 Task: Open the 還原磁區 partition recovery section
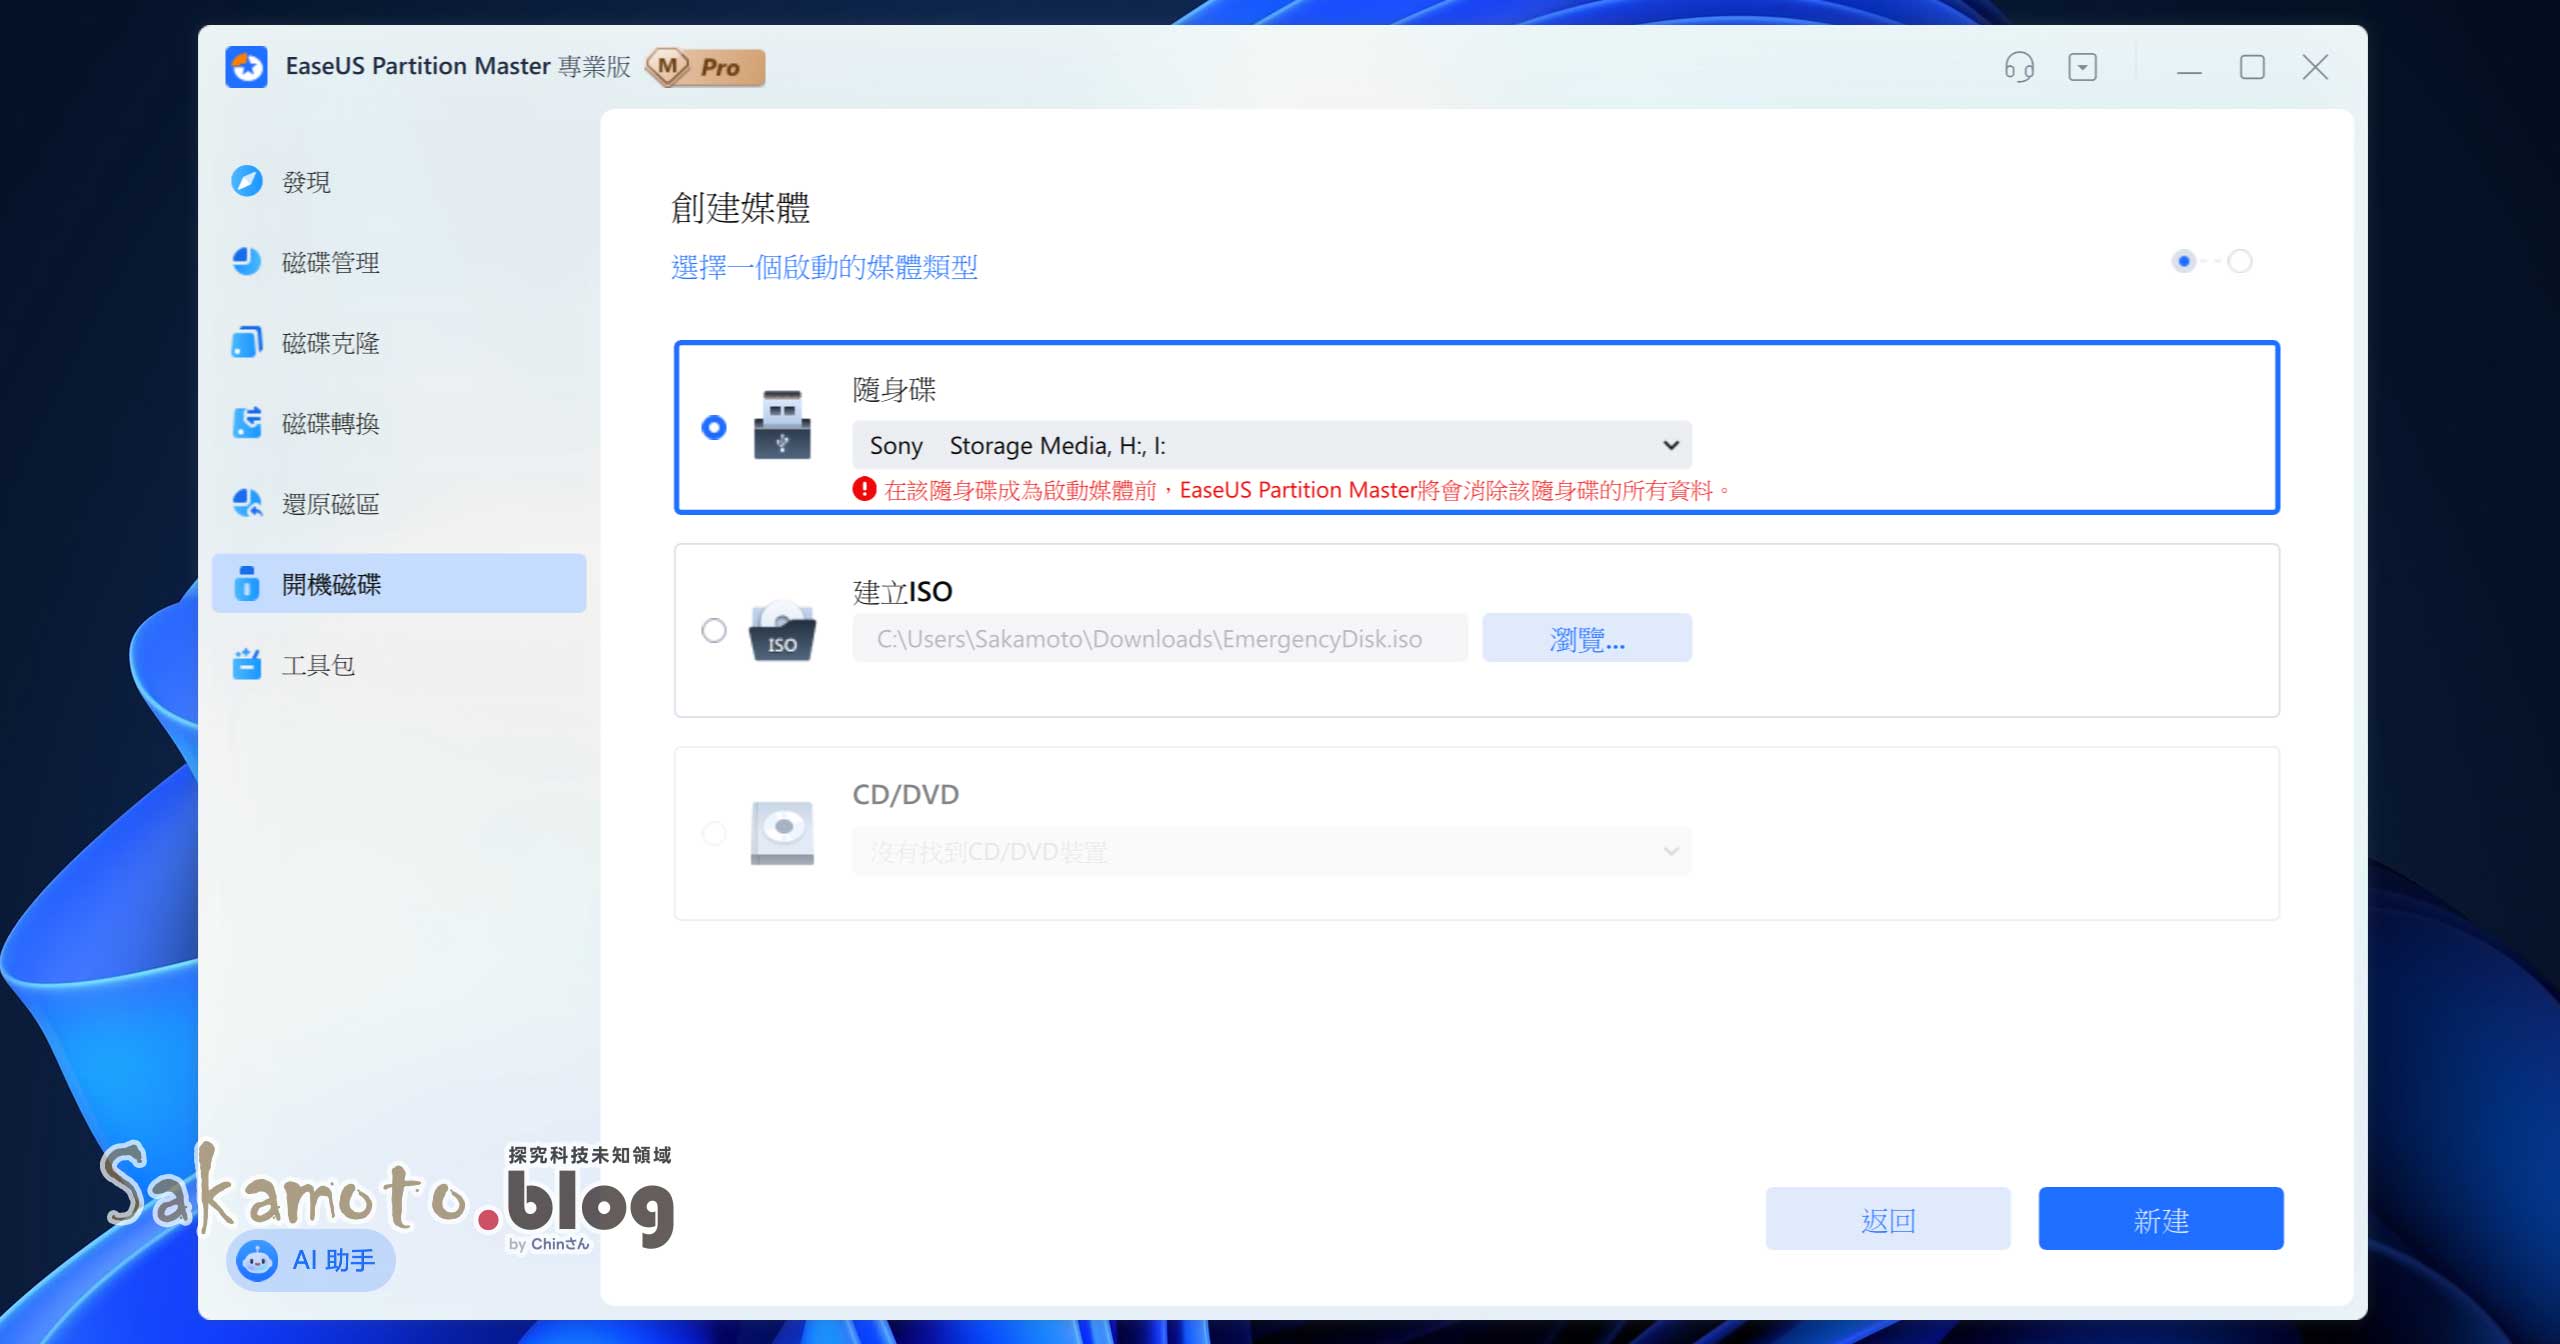330,503
